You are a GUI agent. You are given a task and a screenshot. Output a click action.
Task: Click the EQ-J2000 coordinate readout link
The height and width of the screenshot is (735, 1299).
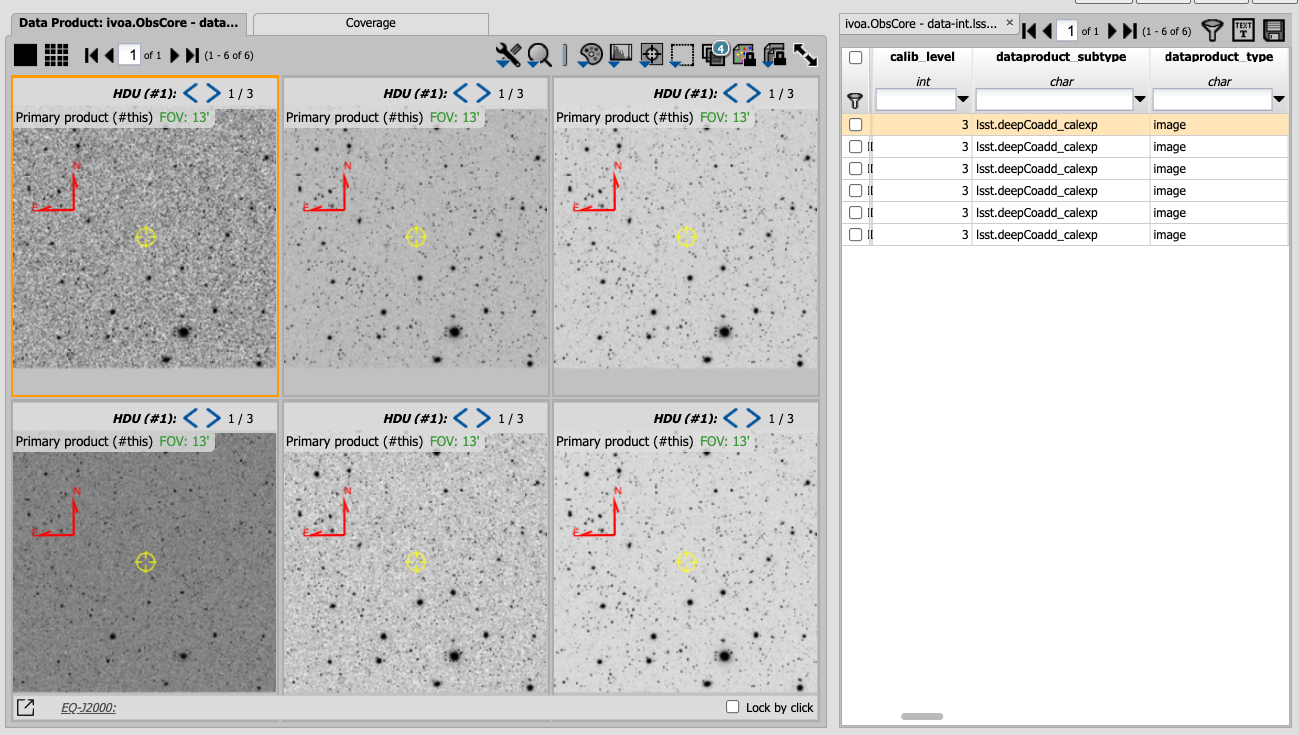pyautogui.click(x=88, y=708)
